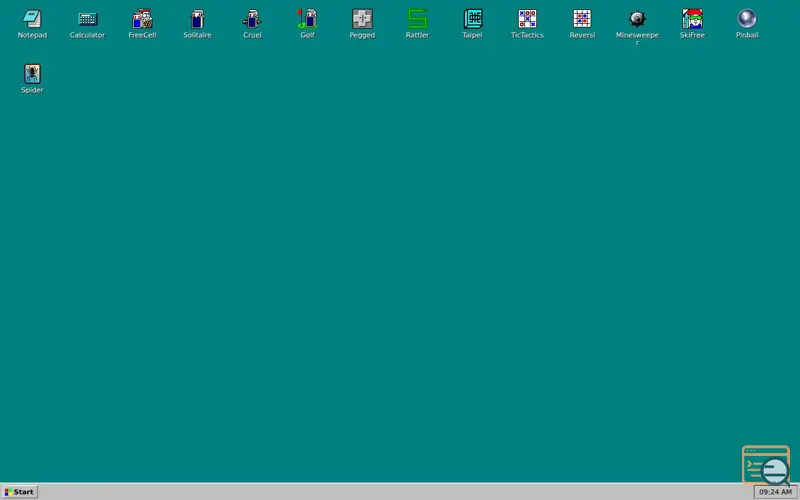Screen dimensions: 800x500
Task: Select the green Rattler snake icon
Action: pos(417,19)
